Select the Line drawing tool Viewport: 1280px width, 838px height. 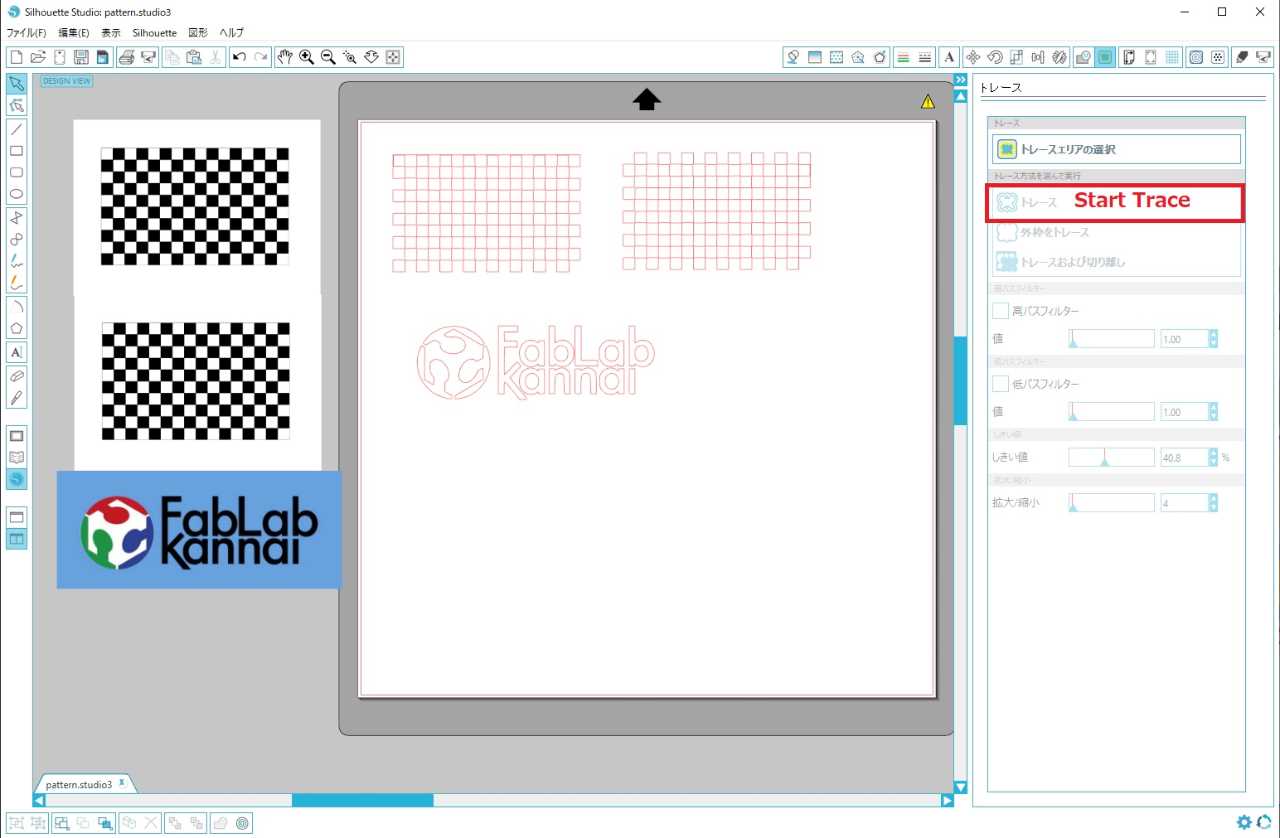(x=16, y=129)
